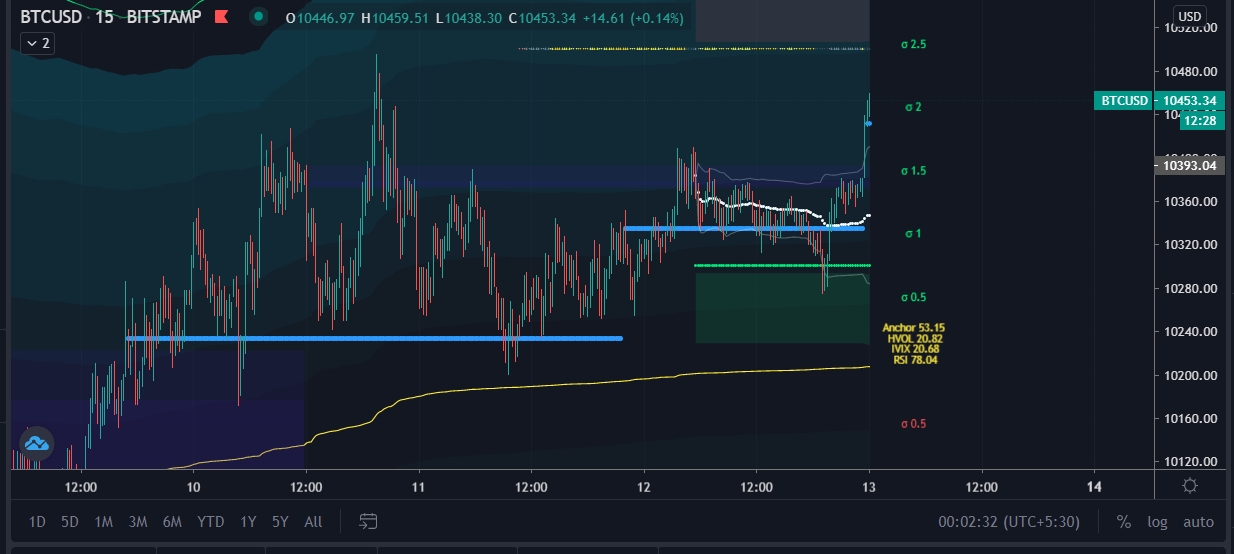
Task: Click date 13 on the time axis
Action: pyautogui.click(x=869, y=487)
